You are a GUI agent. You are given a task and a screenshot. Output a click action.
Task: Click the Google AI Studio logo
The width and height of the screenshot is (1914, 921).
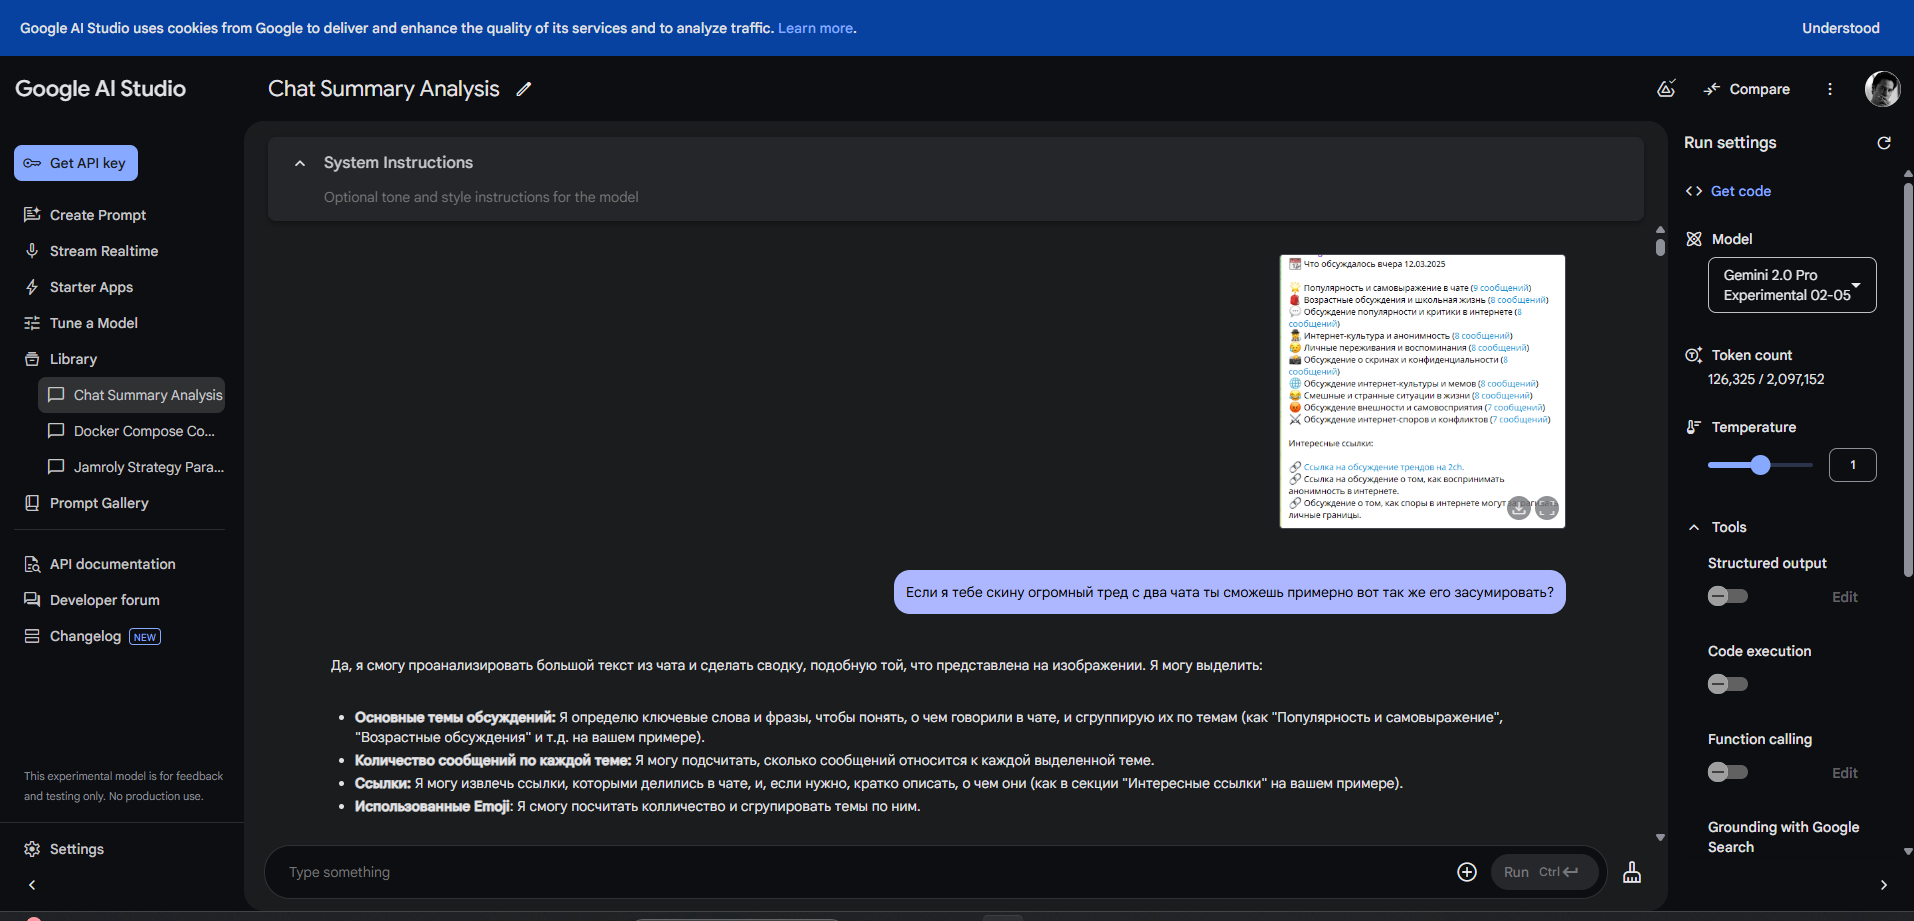(100, 89)
